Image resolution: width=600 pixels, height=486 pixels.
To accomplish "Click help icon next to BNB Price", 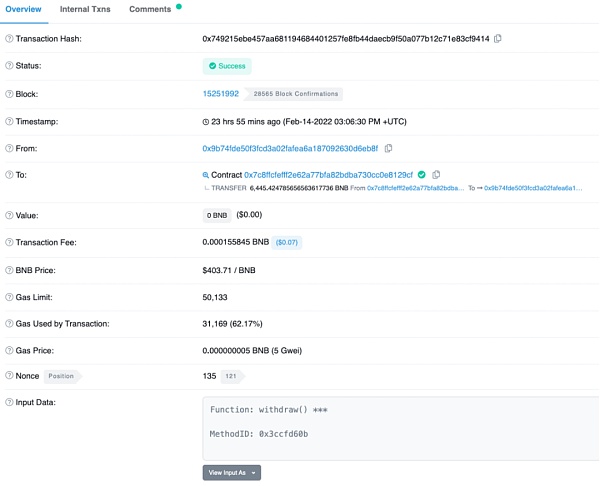I will point(9,270).
